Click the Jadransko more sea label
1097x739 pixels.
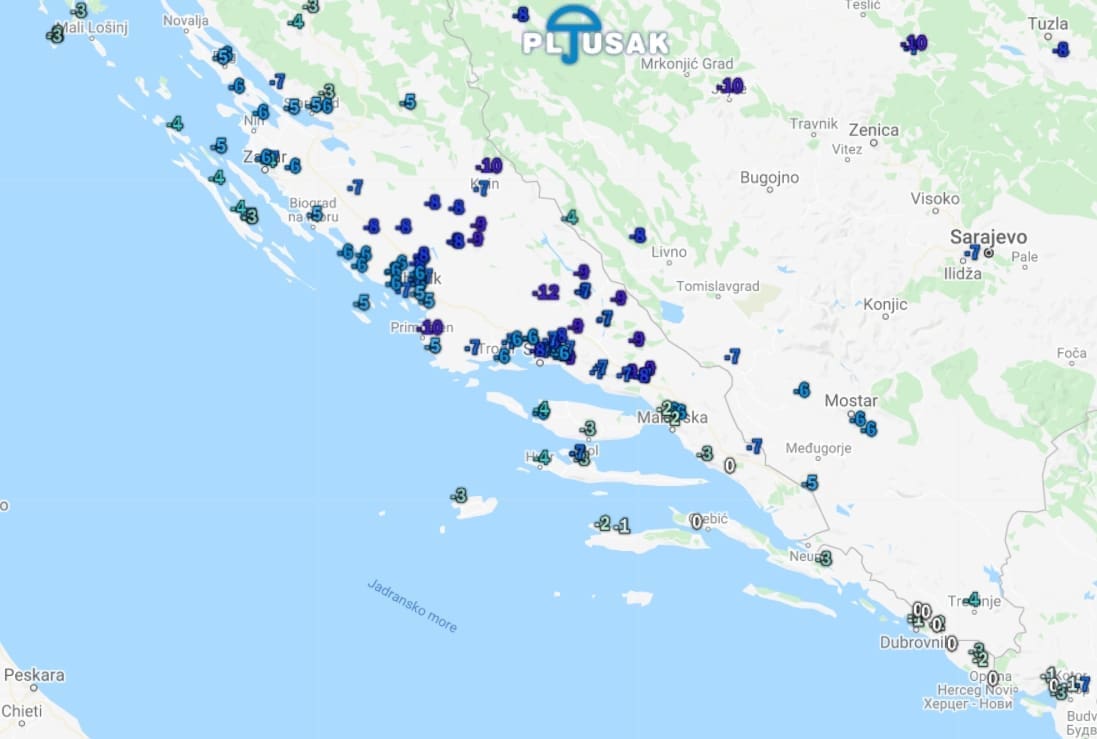[412, 605]
